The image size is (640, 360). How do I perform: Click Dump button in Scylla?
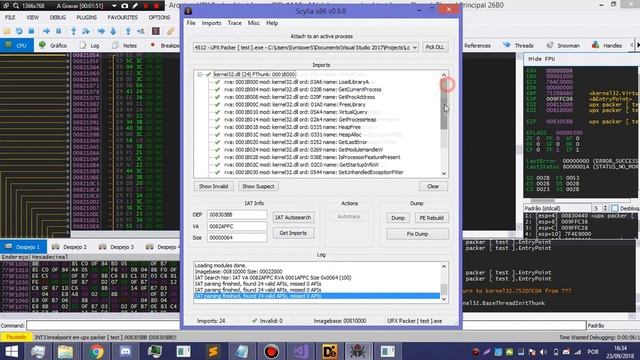[398, 218]
